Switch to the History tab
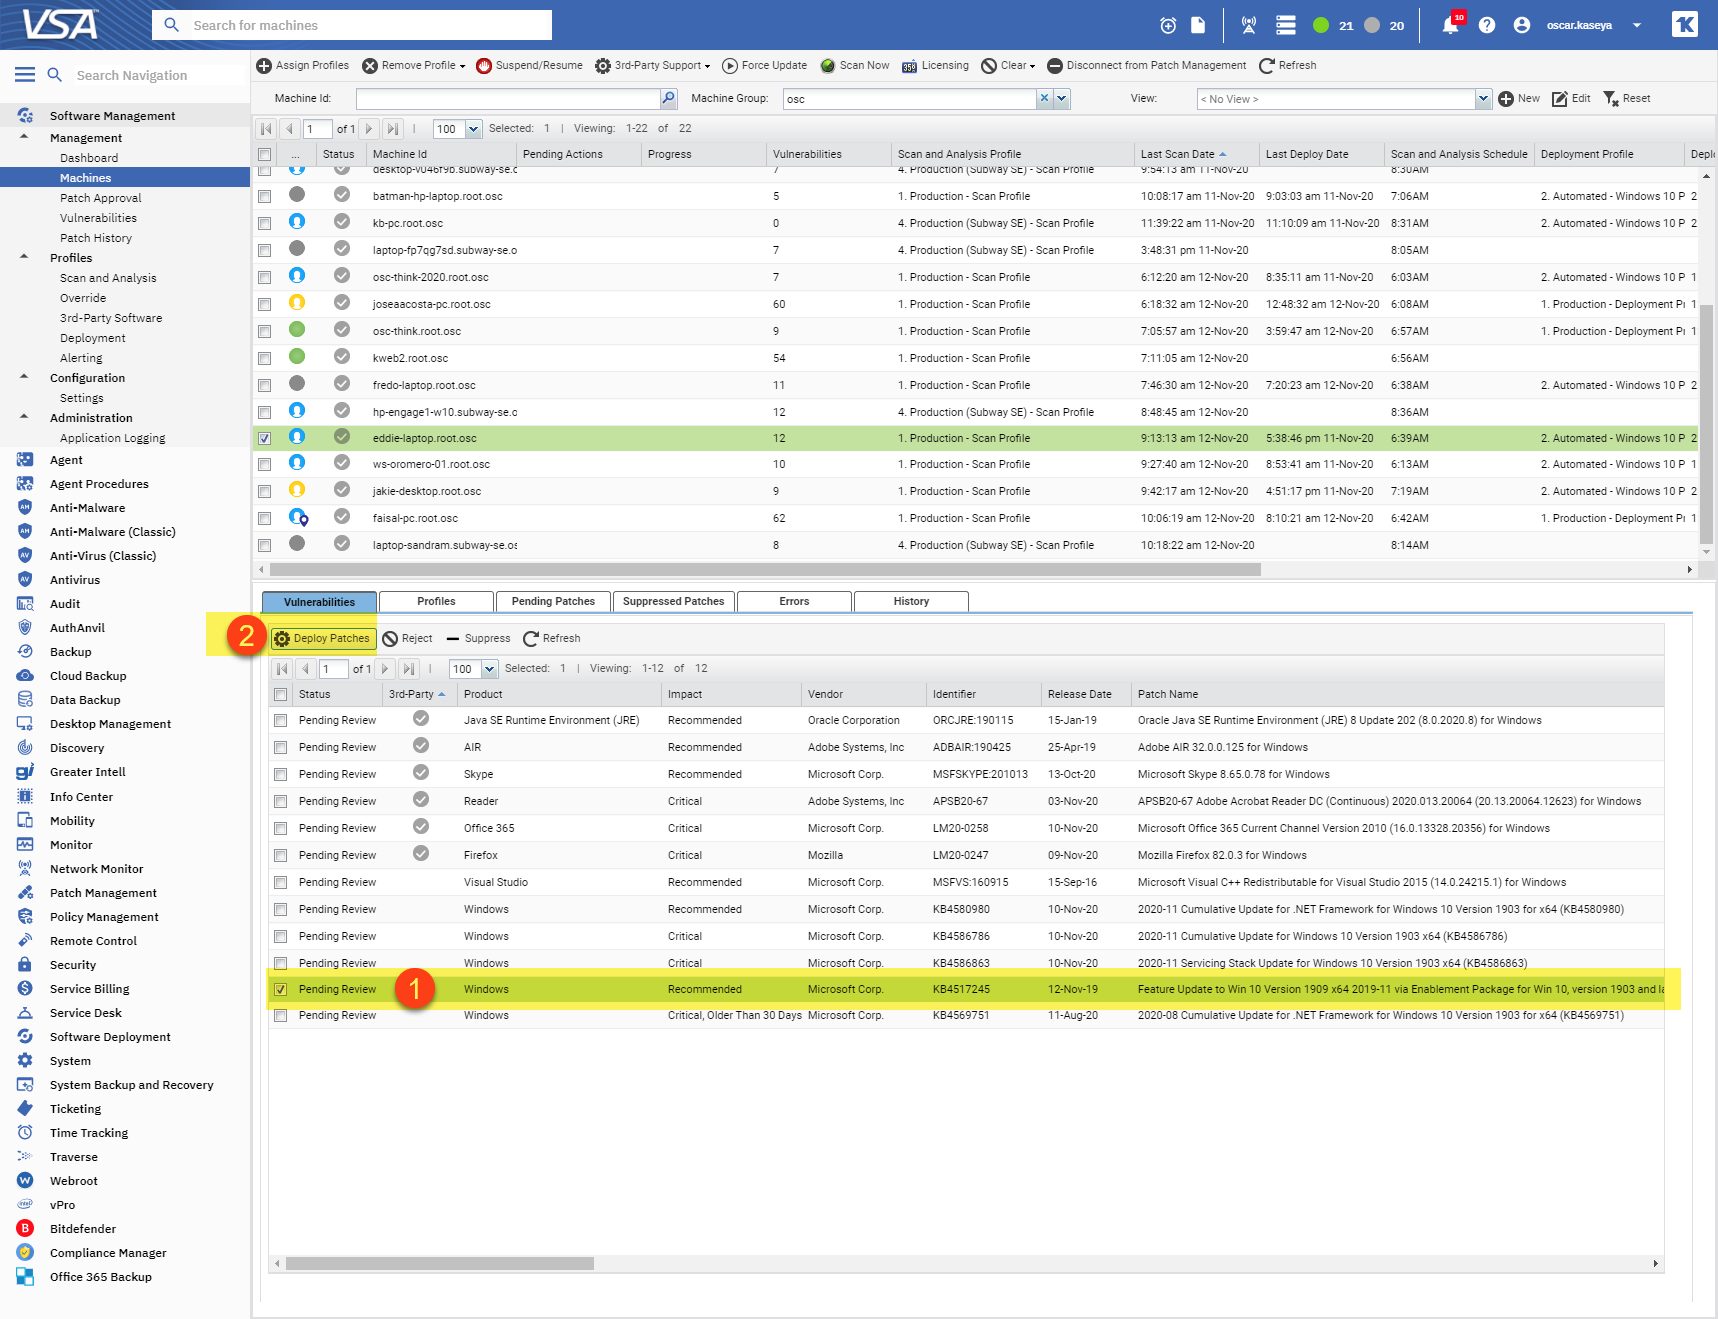1718x1319 pixels. click(911, 601)
